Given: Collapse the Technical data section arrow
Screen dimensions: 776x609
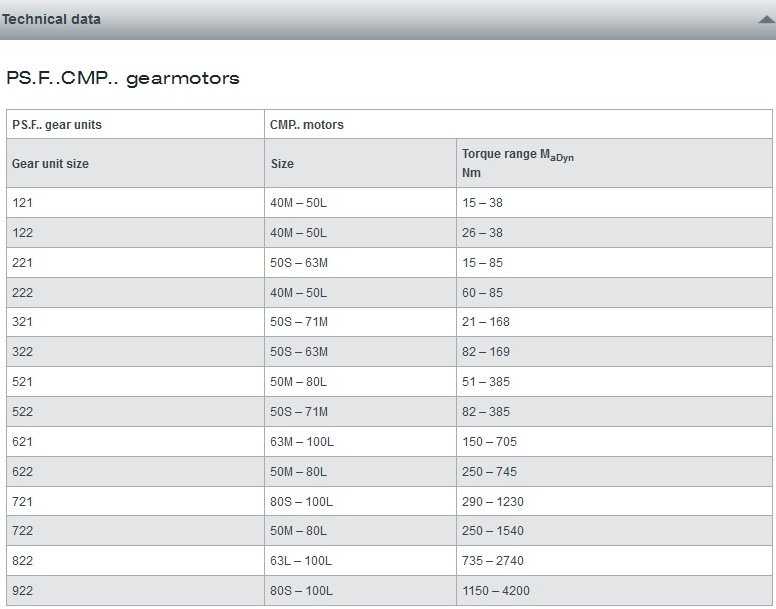Looking at the screenshot, I should pos(767,20).
